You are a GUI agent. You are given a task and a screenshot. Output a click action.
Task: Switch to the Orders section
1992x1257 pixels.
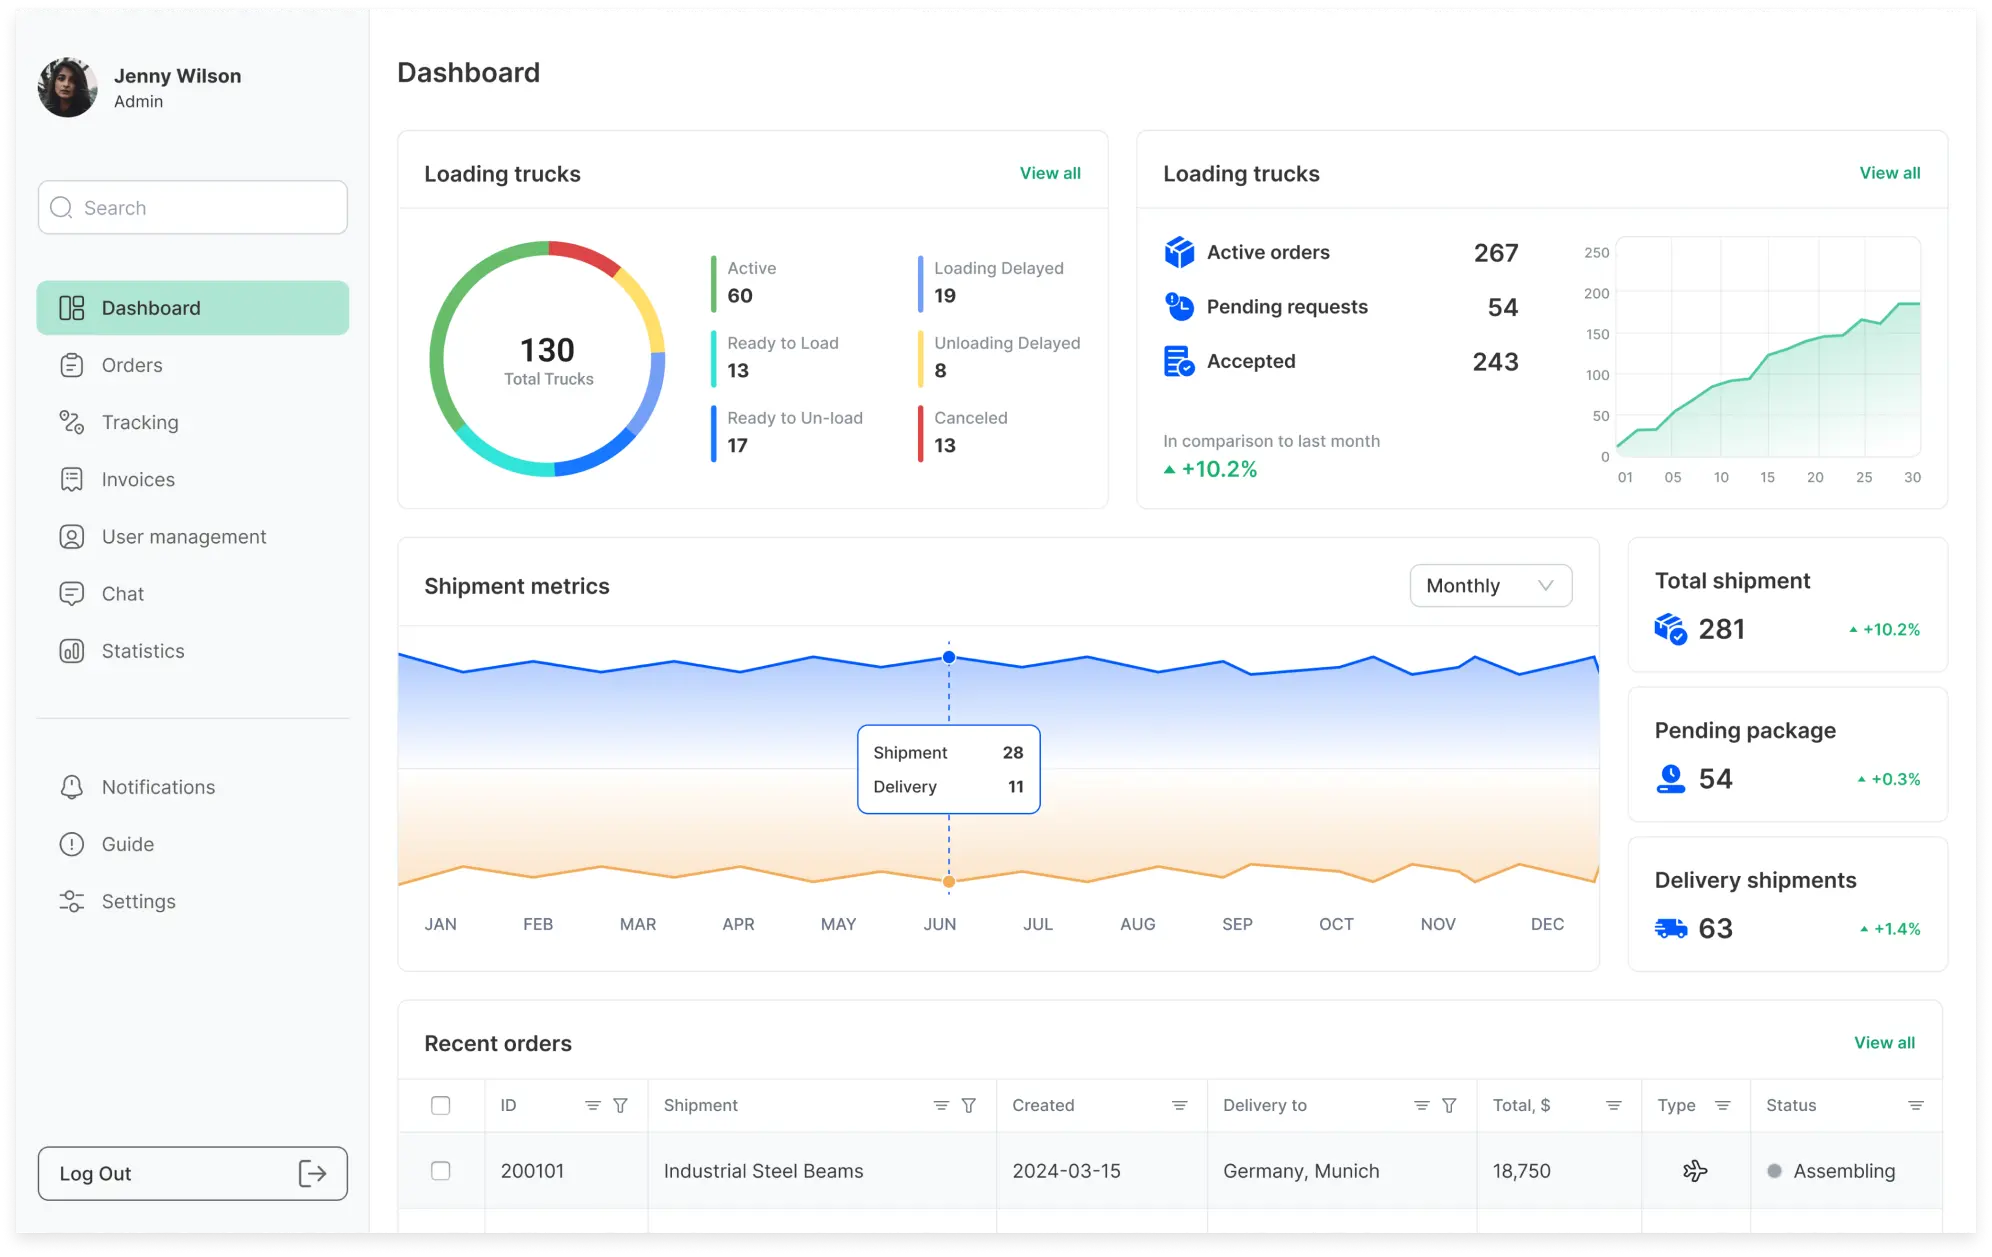click(131, 365)
